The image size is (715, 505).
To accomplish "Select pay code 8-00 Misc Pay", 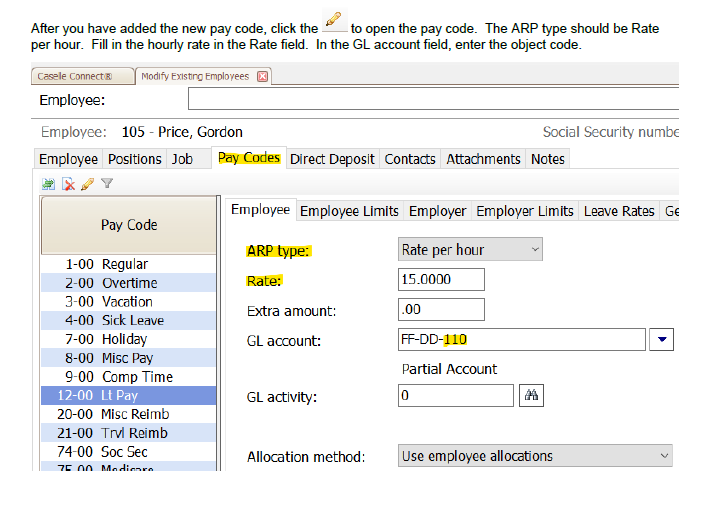I will pos(129,358).
